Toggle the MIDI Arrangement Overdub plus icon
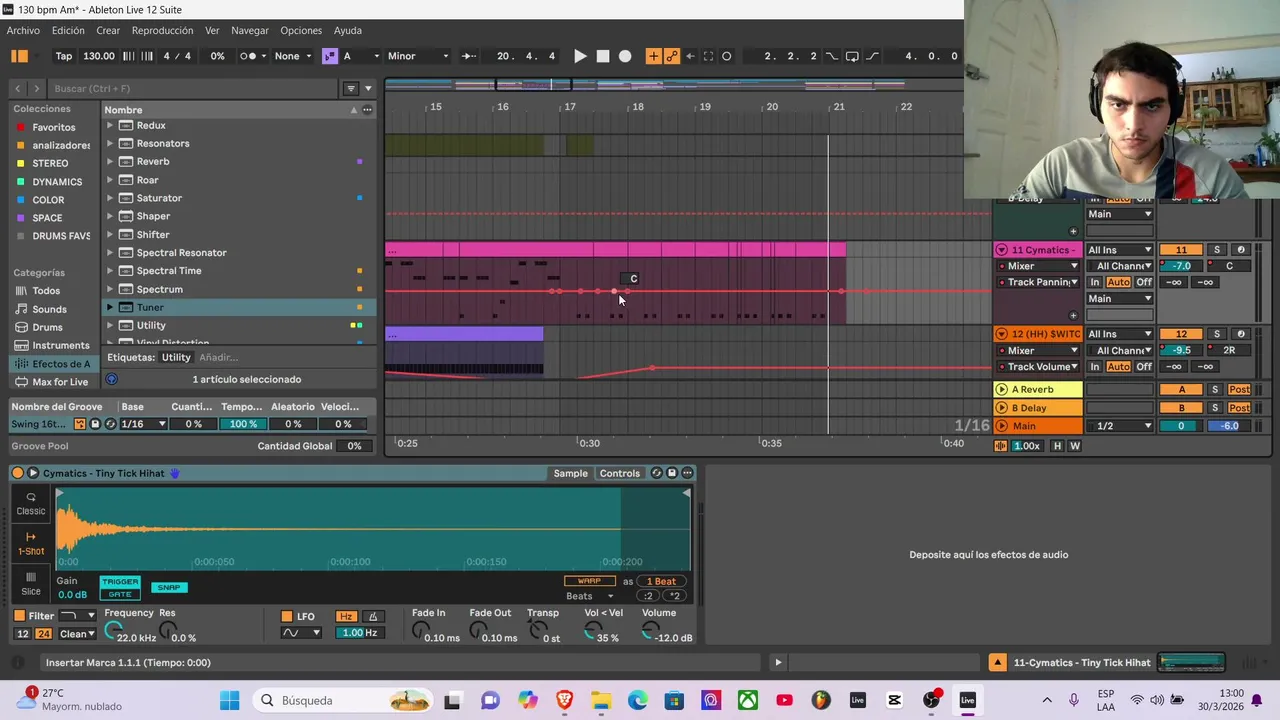Image resolution: width=1280 pixels, height=720 pixels. [x=653, y=56]
